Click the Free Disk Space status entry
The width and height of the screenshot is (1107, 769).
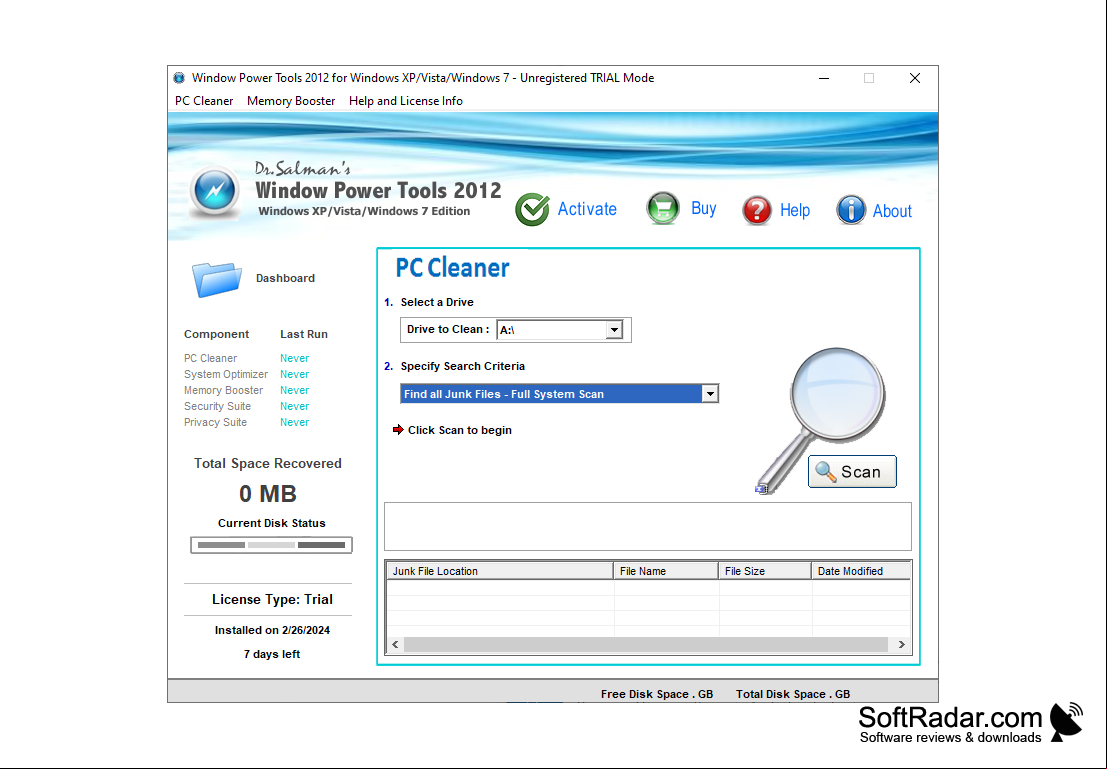[657, 694]
